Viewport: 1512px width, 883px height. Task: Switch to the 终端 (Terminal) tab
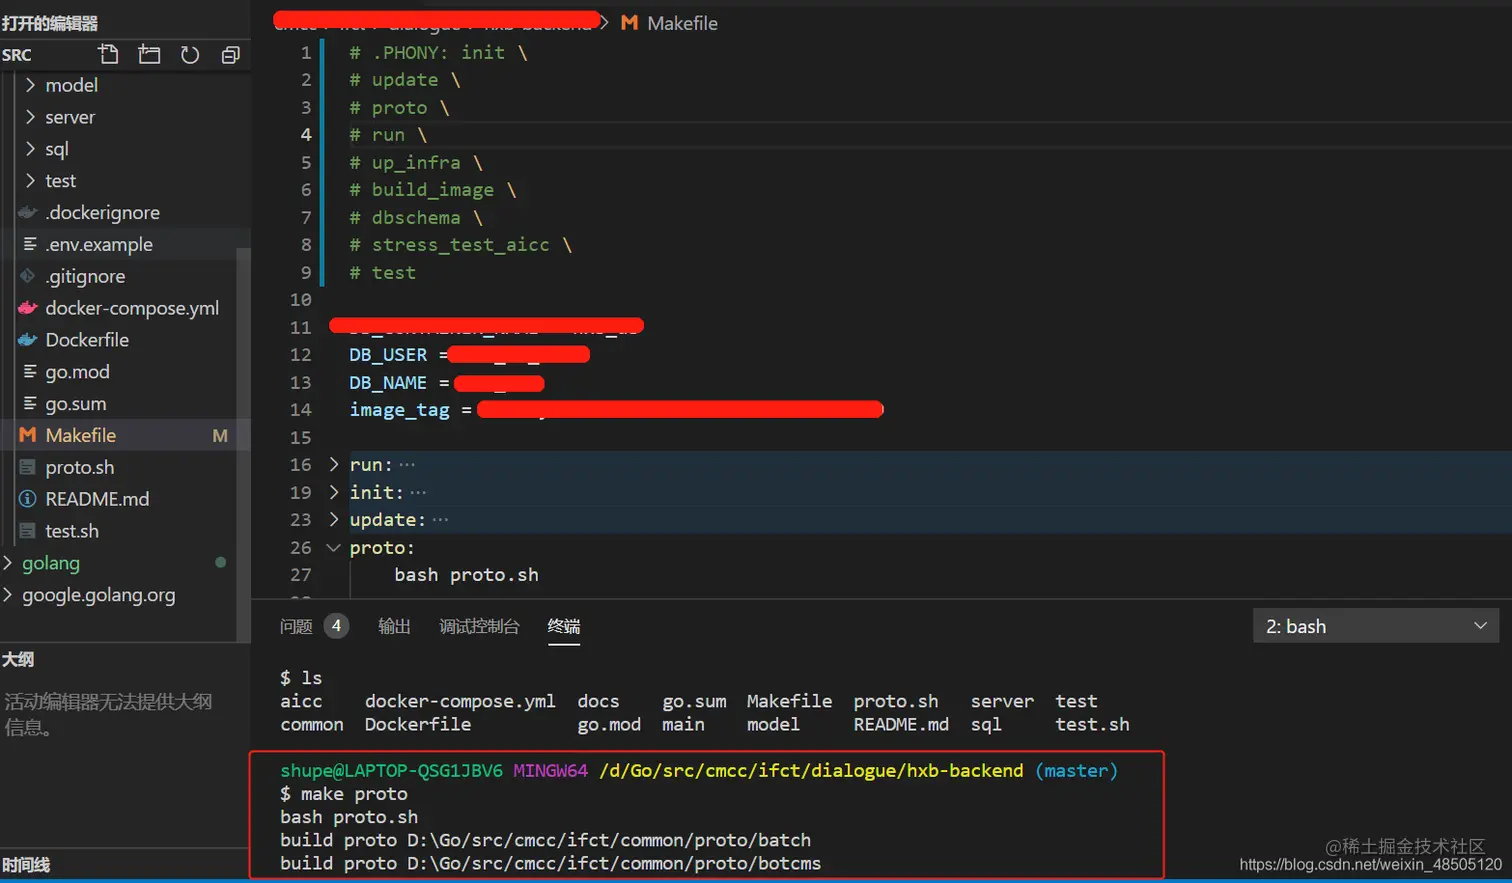click(564, 626)
